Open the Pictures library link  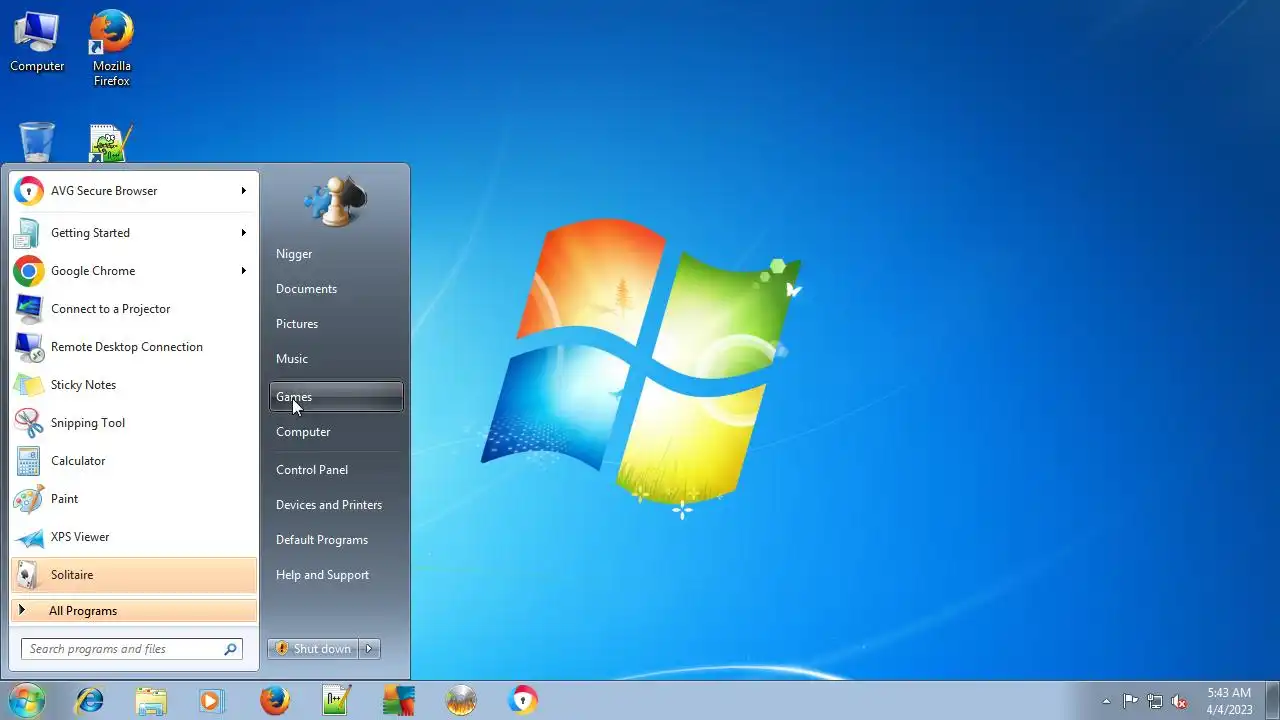(x=336, y=324)
